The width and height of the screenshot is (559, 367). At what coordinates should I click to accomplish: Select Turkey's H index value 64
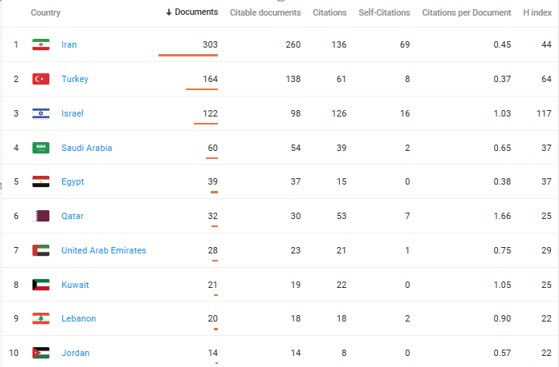[x=546, y=79]
